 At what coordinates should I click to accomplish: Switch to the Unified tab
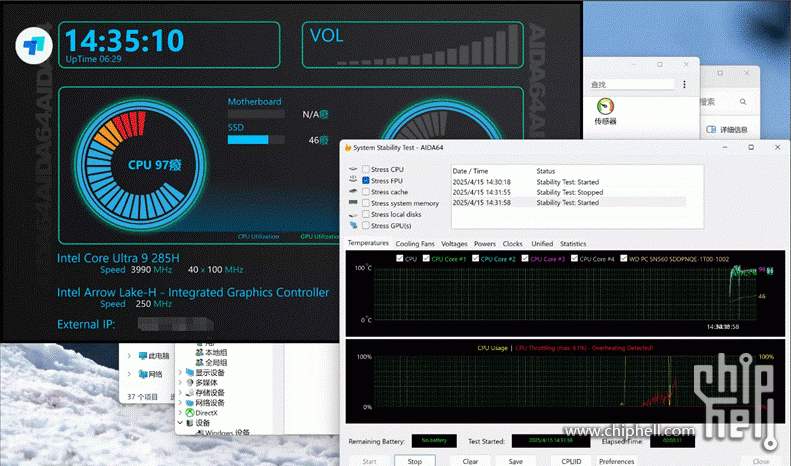coord(542,244)
